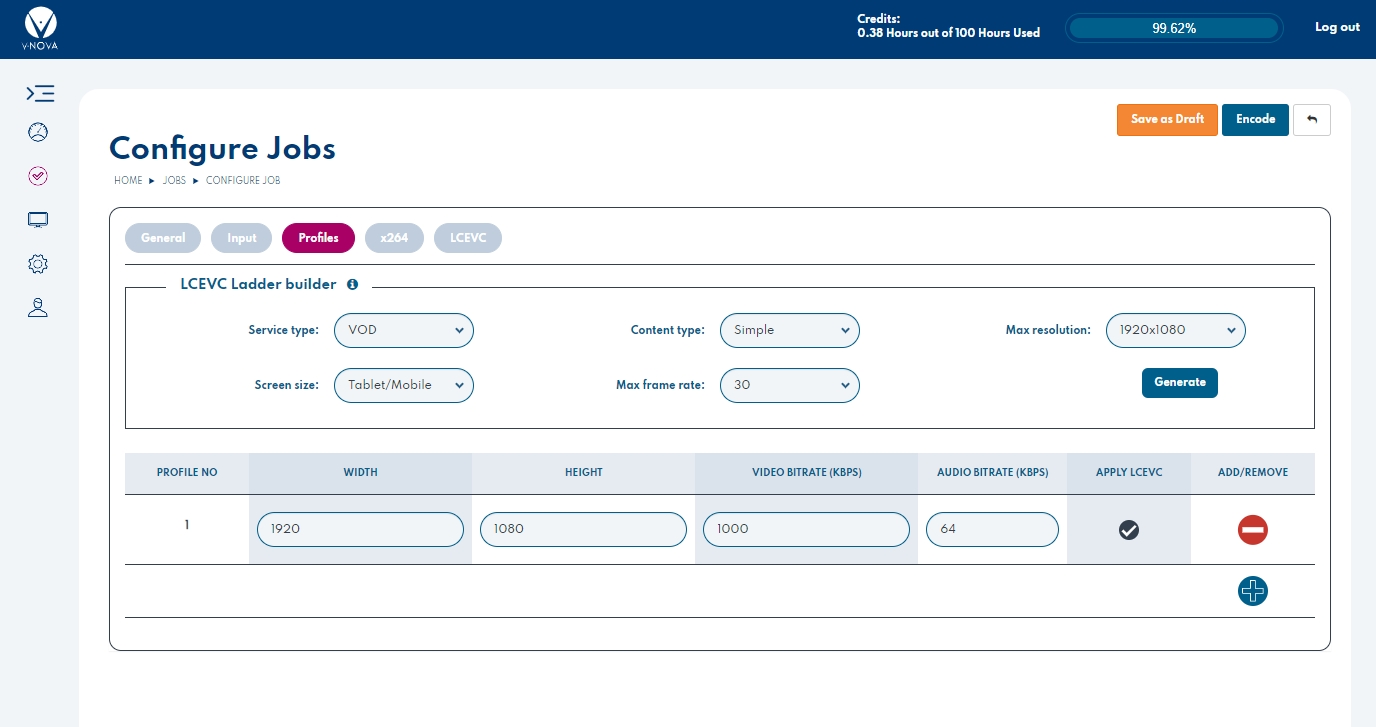Click the Encode button
Viewport: 1376px width, 727px height.
coord(1255,120)
